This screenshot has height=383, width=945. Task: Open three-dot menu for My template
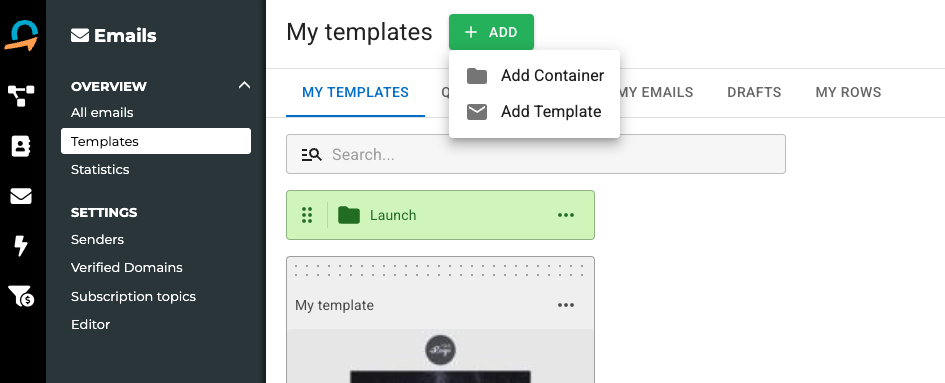[566, 305]
